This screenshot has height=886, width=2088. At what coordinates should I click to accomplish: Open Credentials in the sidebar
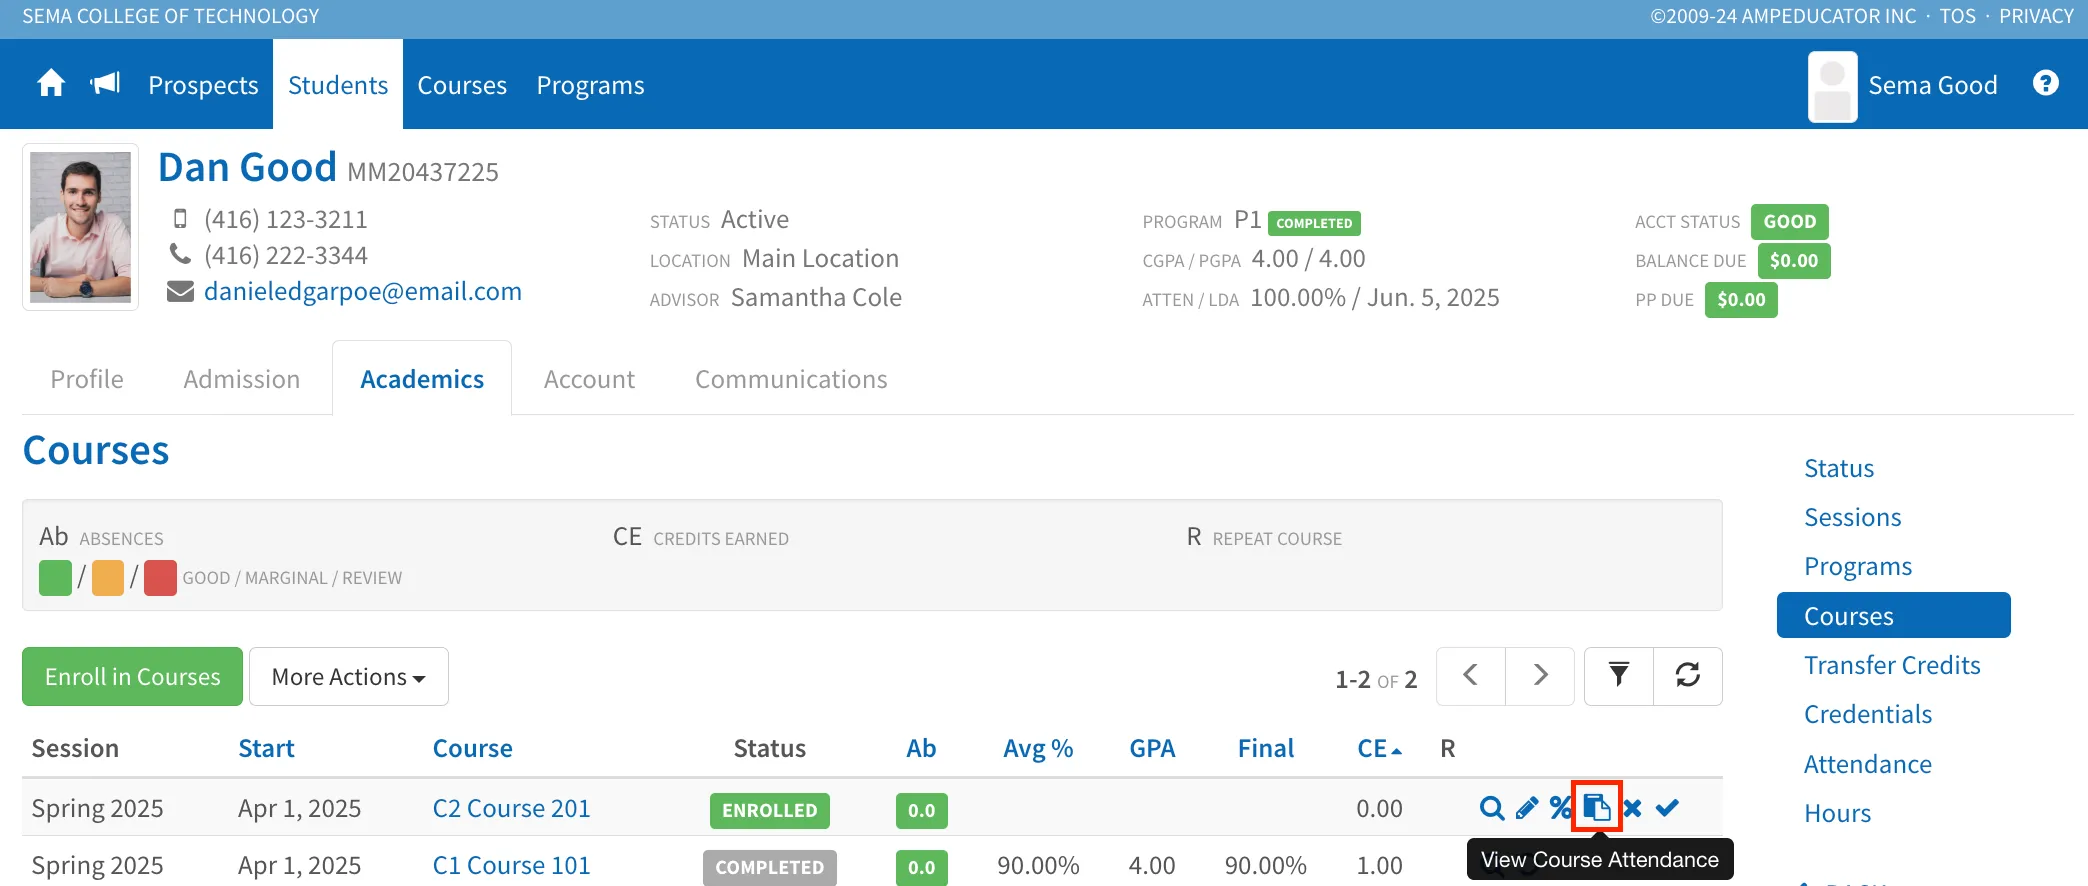tap(1868, 714)
